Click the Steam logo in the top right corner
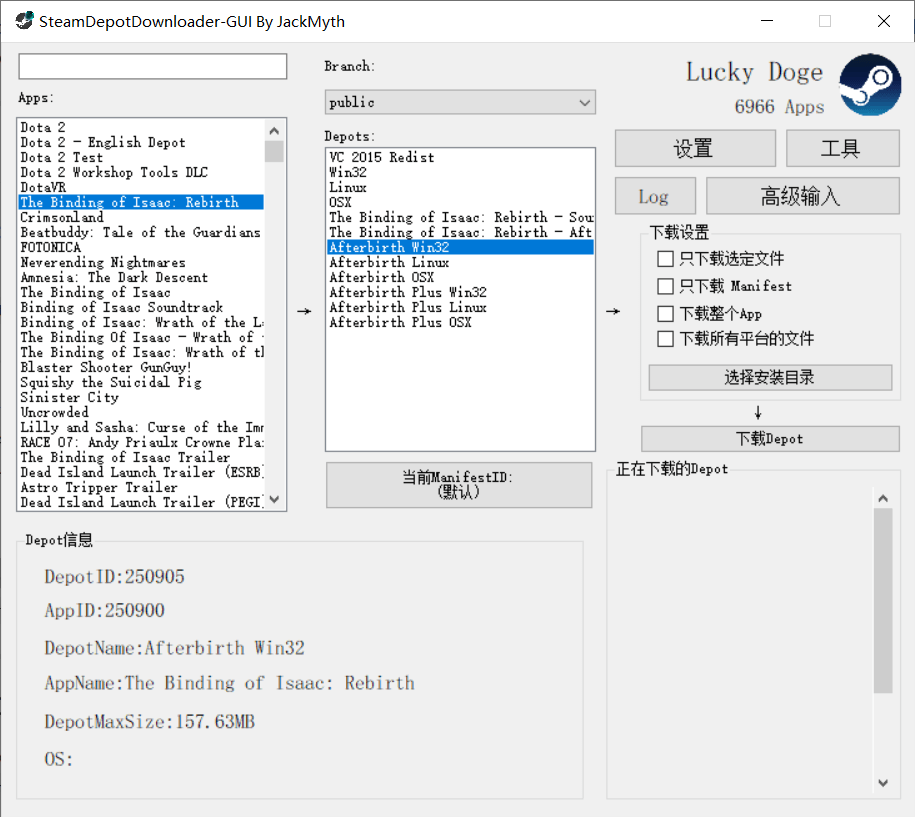915x817 pixels. 869,84
